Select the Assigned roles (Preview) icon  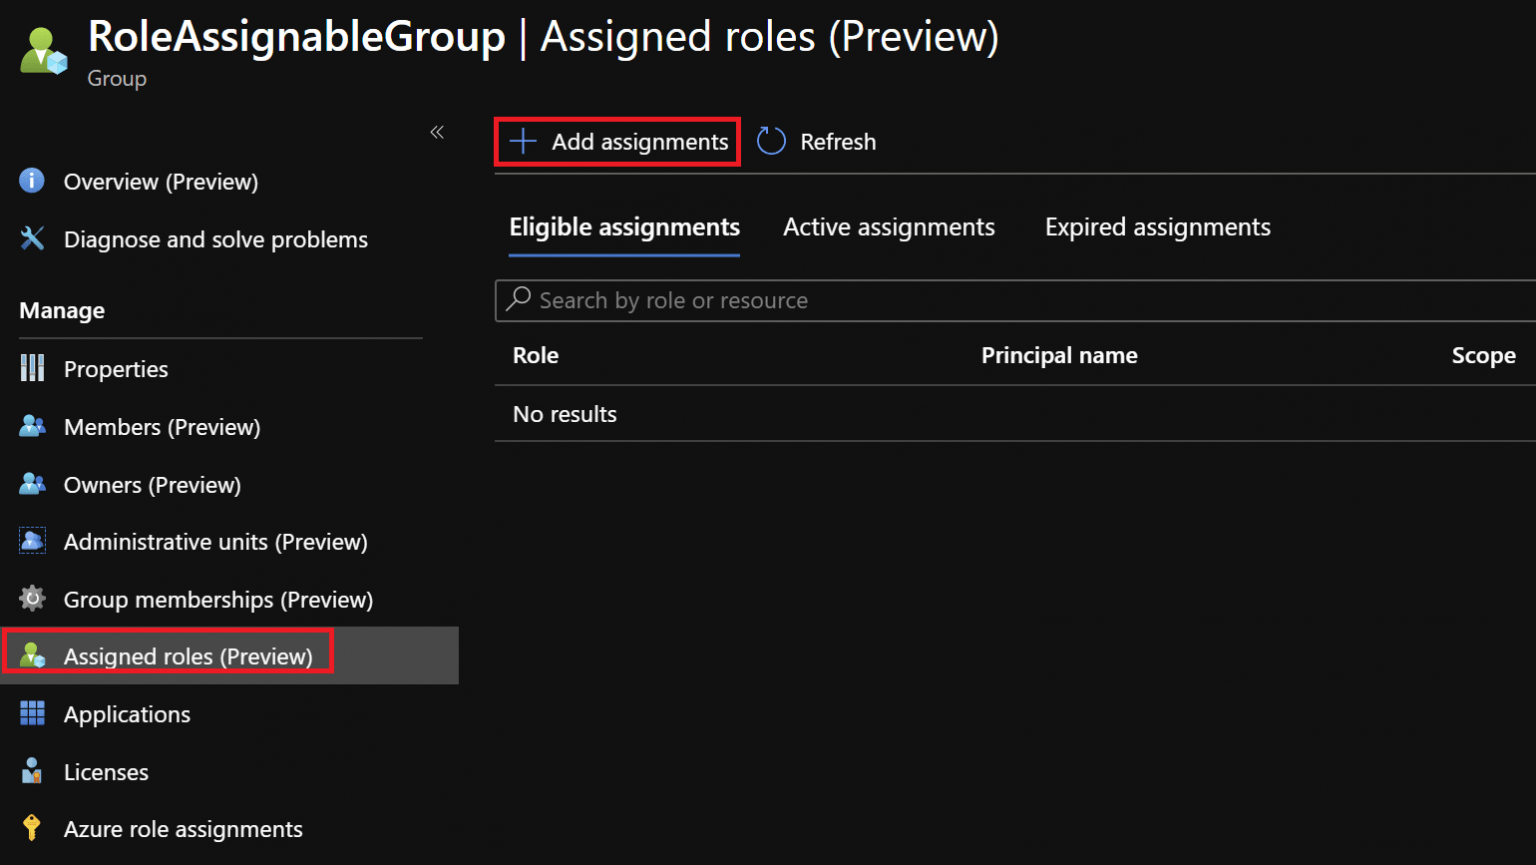pos(33,655)
